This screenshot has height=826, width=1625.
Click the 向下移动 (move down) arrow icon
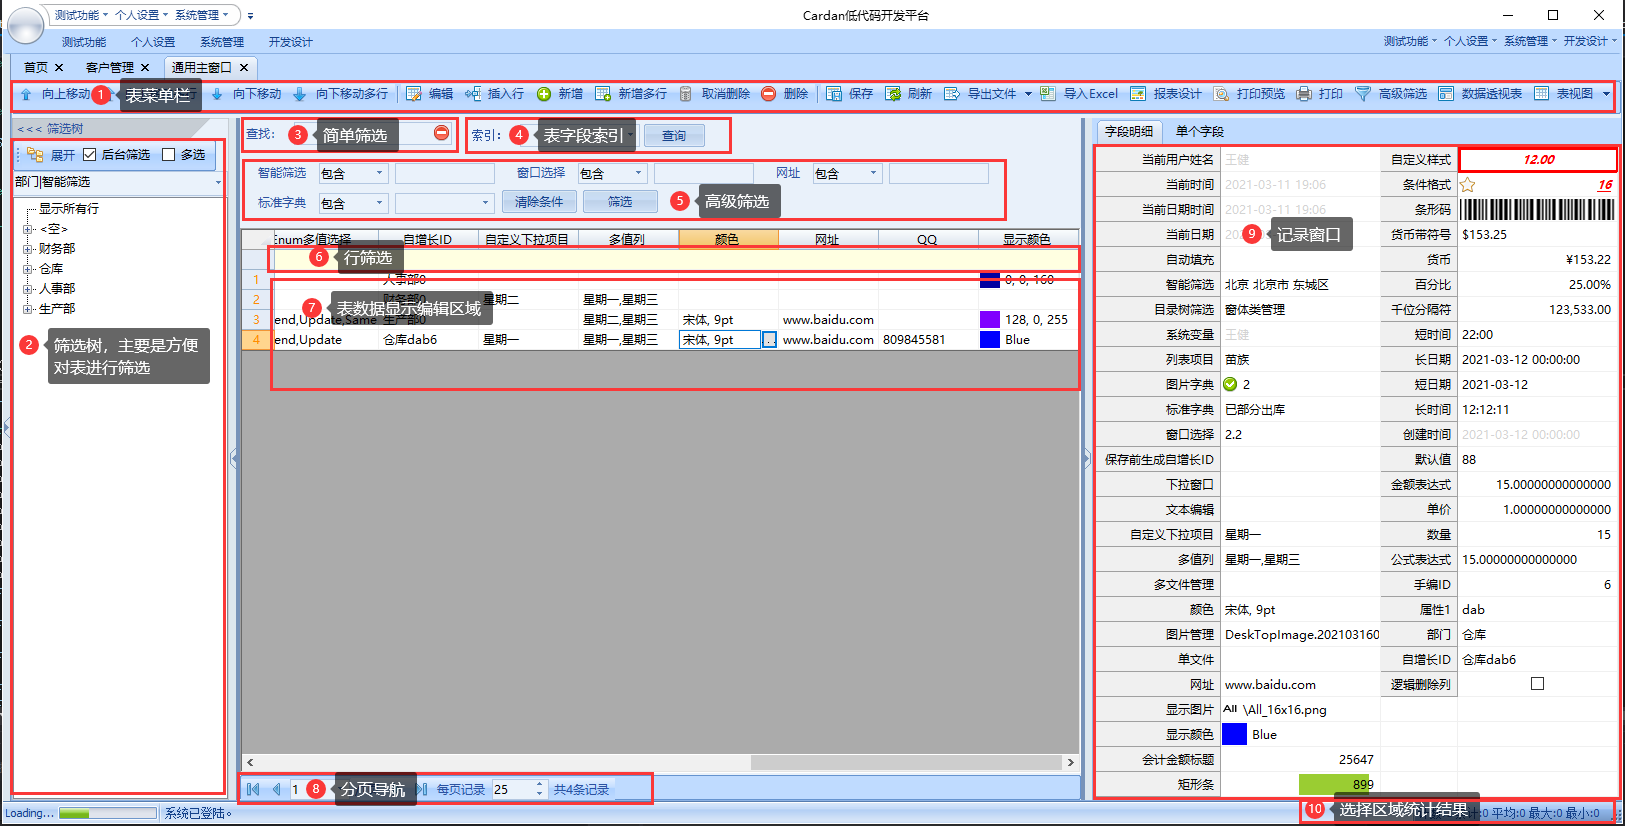(217, 94)
